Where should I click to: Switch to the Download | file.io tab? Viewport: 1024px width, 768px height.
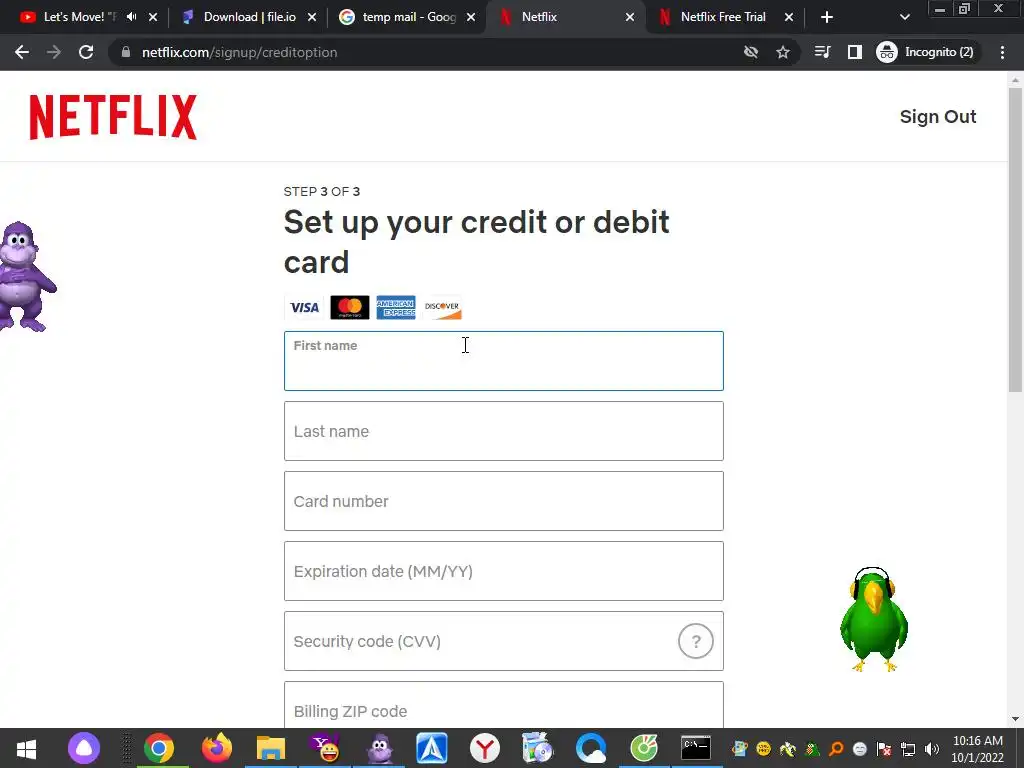[249, 17]
